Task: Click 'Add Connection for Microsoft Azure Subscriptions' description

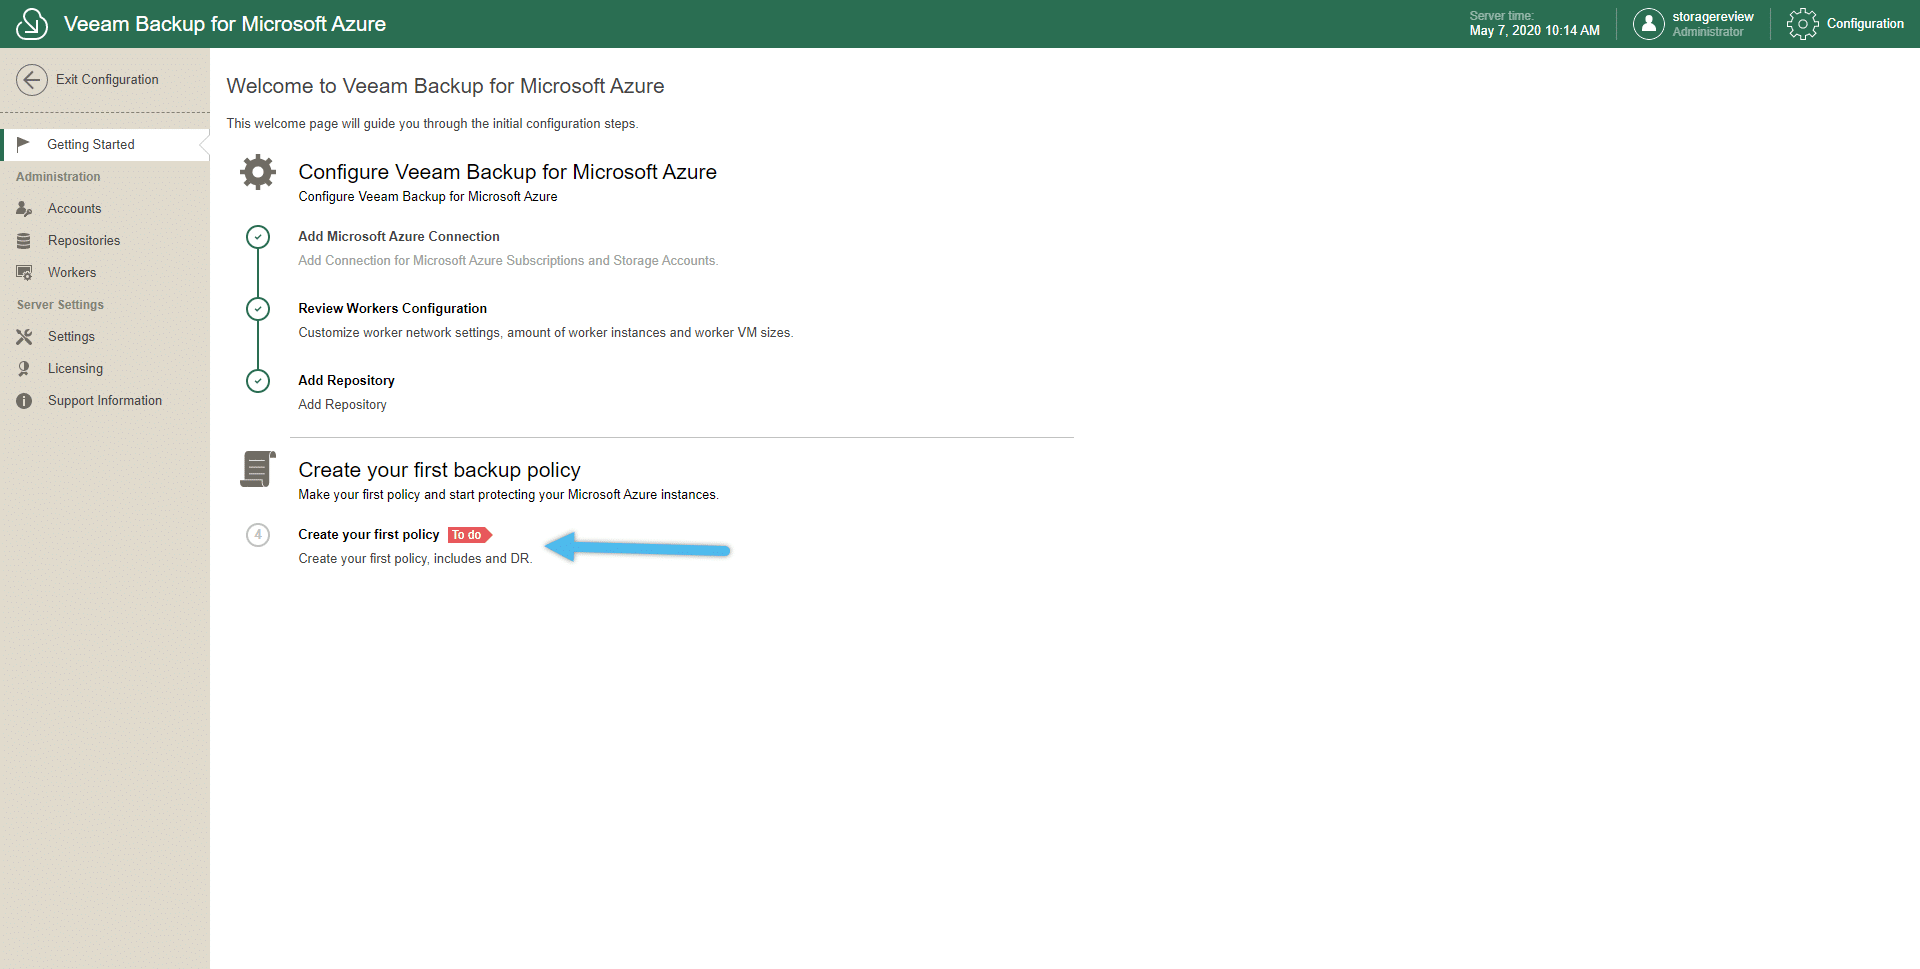Action: pos(508,260)
